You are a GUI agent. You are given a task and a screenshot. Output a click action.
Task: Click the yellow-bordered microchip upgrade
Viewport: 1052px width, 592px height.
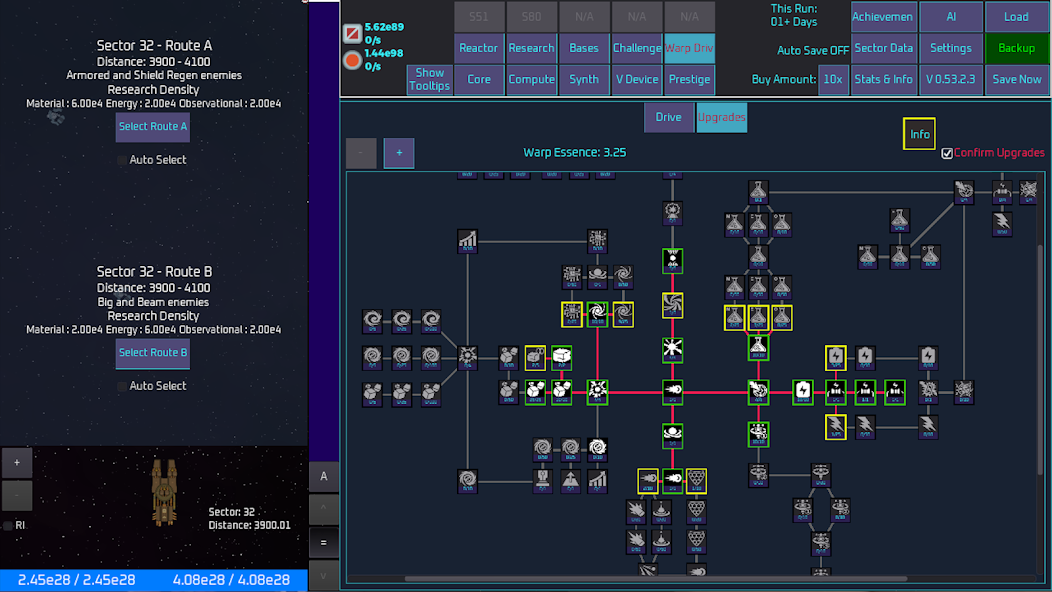click(x=571, y=314)
